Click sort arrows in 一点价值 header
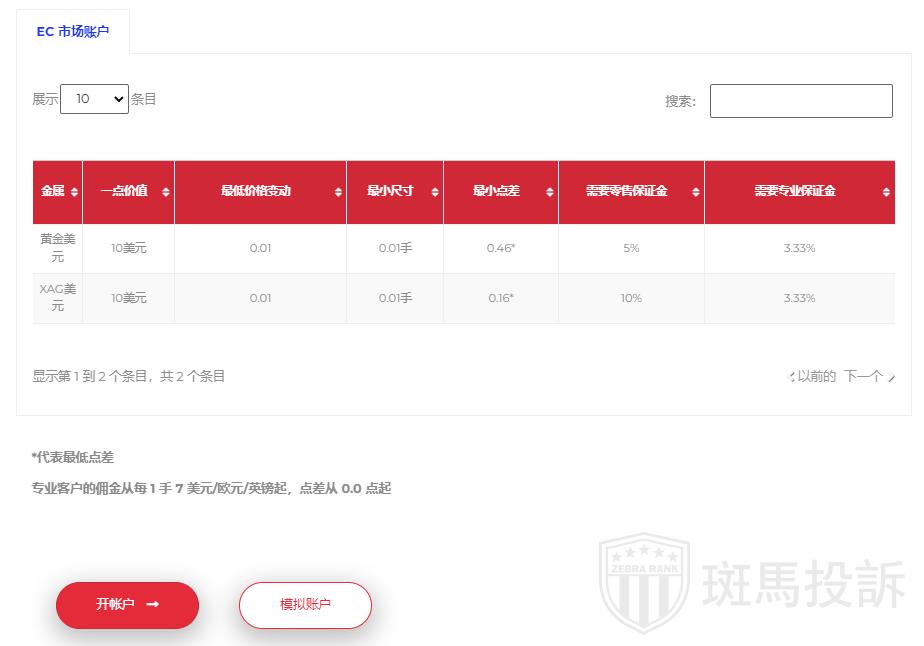Screen dimensions: 924x646 166,192
